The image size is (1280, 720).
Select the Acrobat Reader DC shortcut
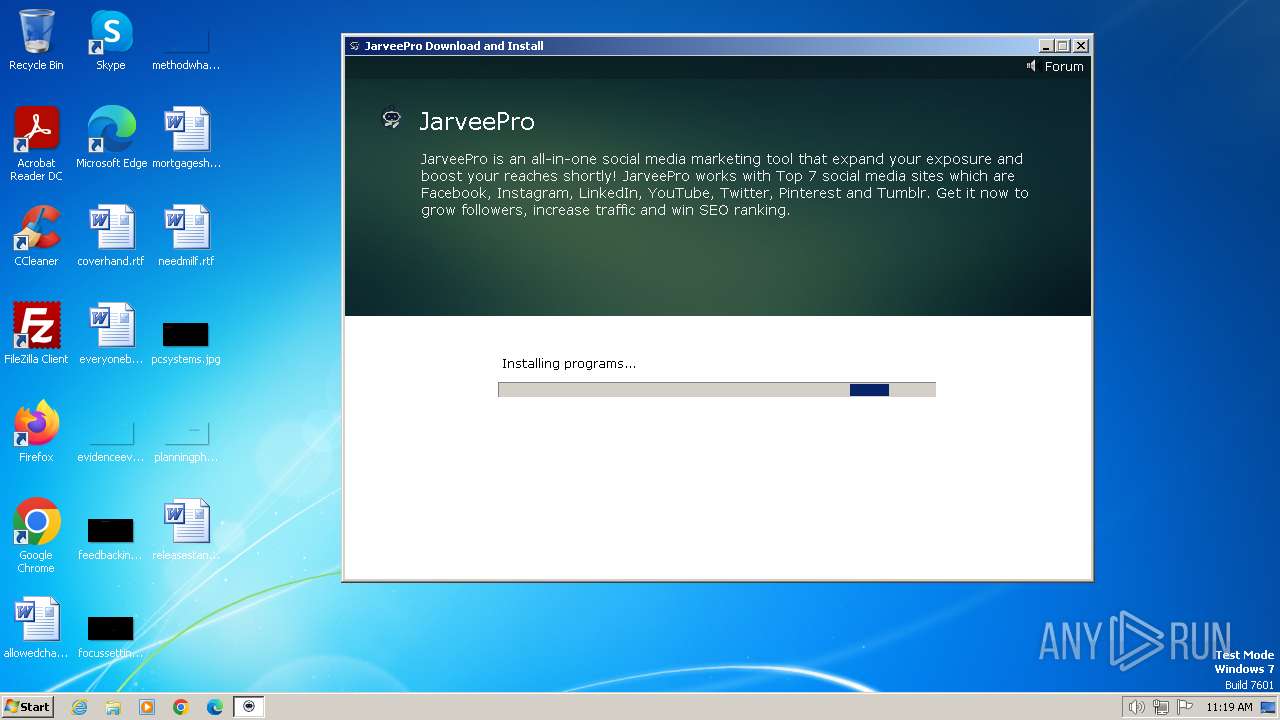[x=36, y=144]
